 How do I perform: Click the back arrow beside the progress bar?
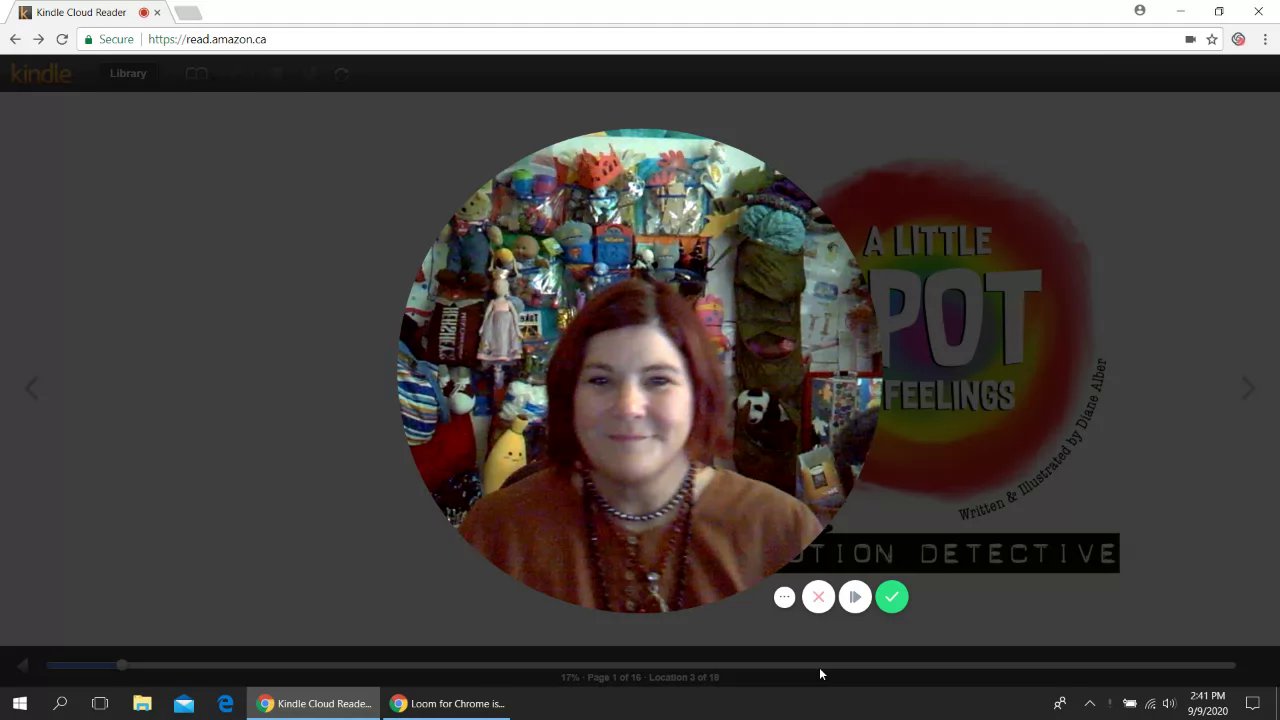pos(22,665)
